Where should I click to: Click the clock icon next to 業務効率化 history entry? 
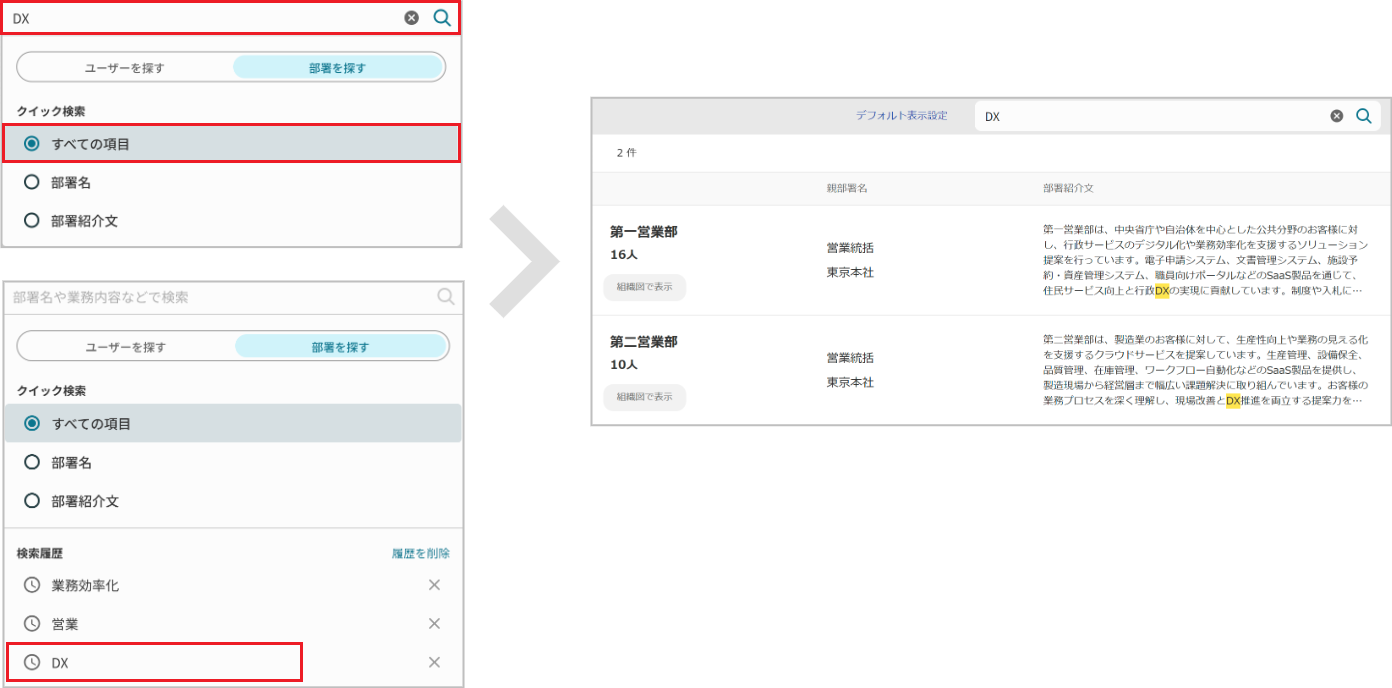[32, 585]
